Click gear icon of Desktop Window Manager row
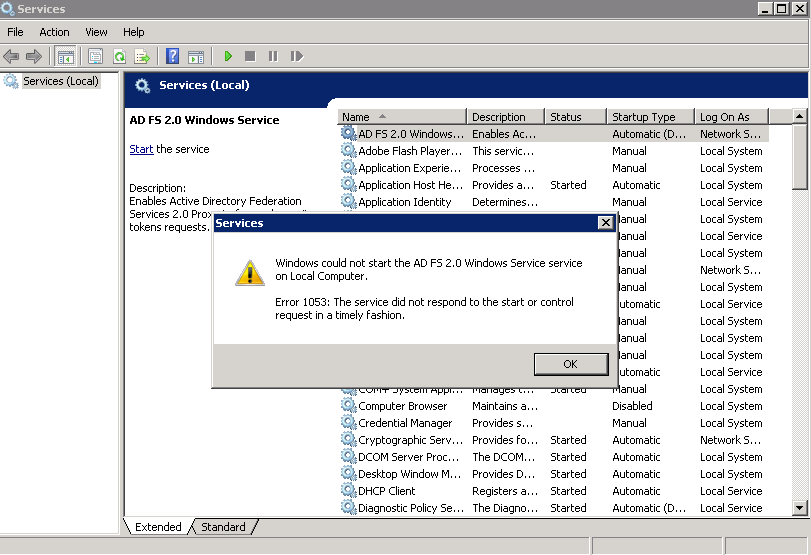 (x=349, y=474)
